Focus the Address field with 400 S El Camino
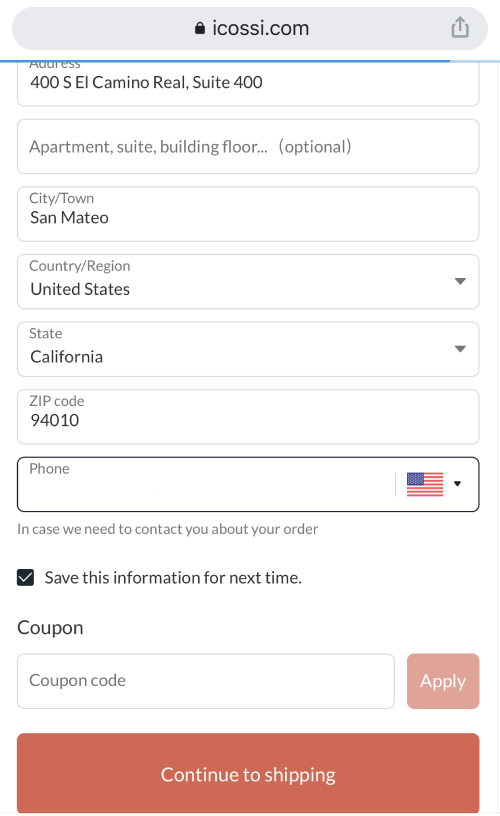The width and height of the screenshot is (500, 816). pos(248,83)
